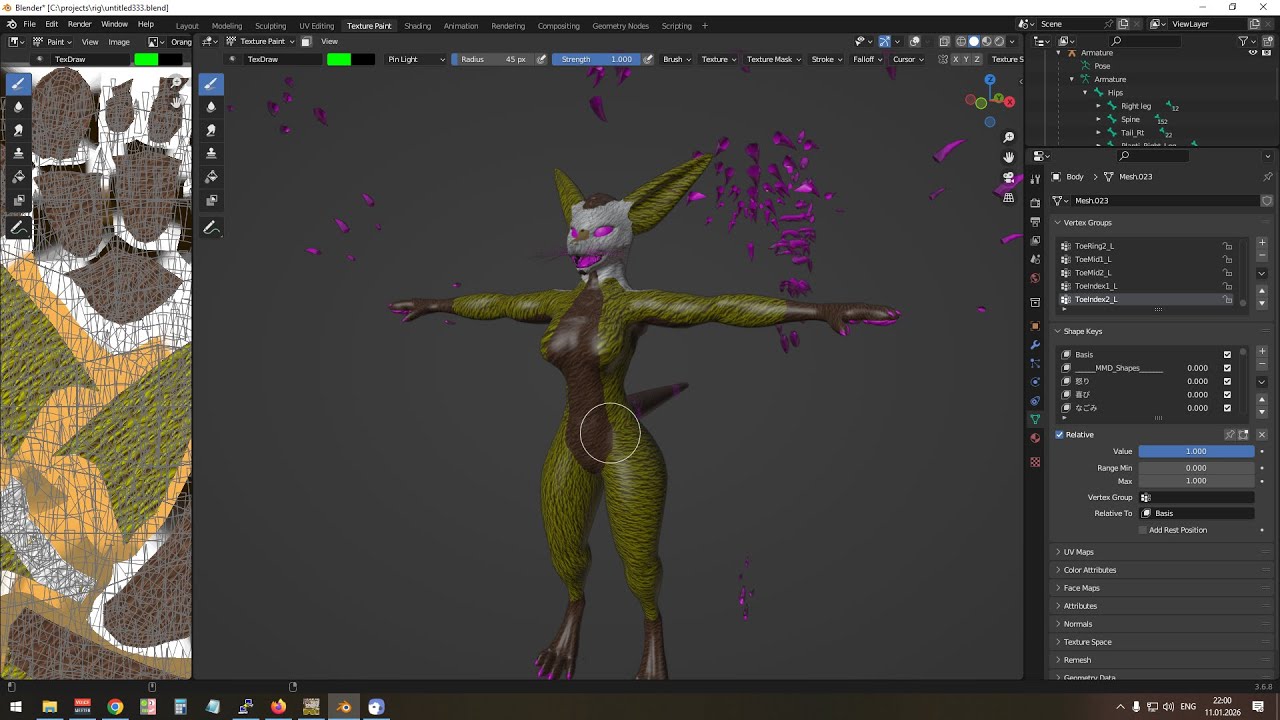Select the Fill tool in image editor toolbar

click(18, 177)
